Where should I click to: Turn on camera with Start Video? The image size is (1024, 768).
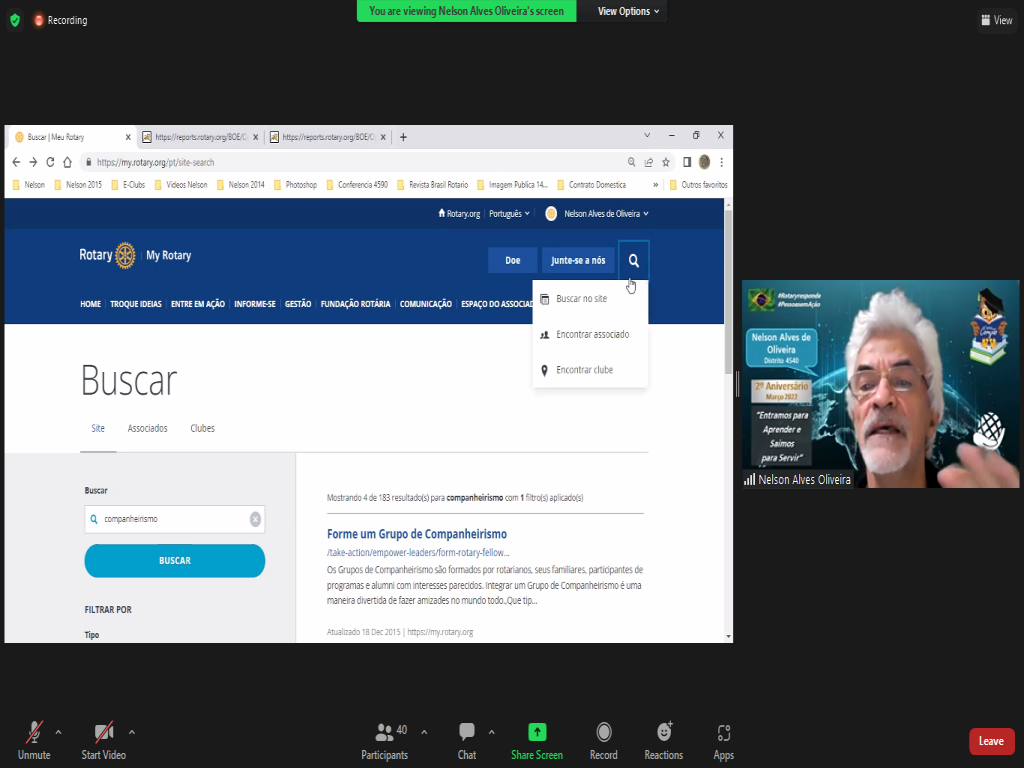coord(103,732)
